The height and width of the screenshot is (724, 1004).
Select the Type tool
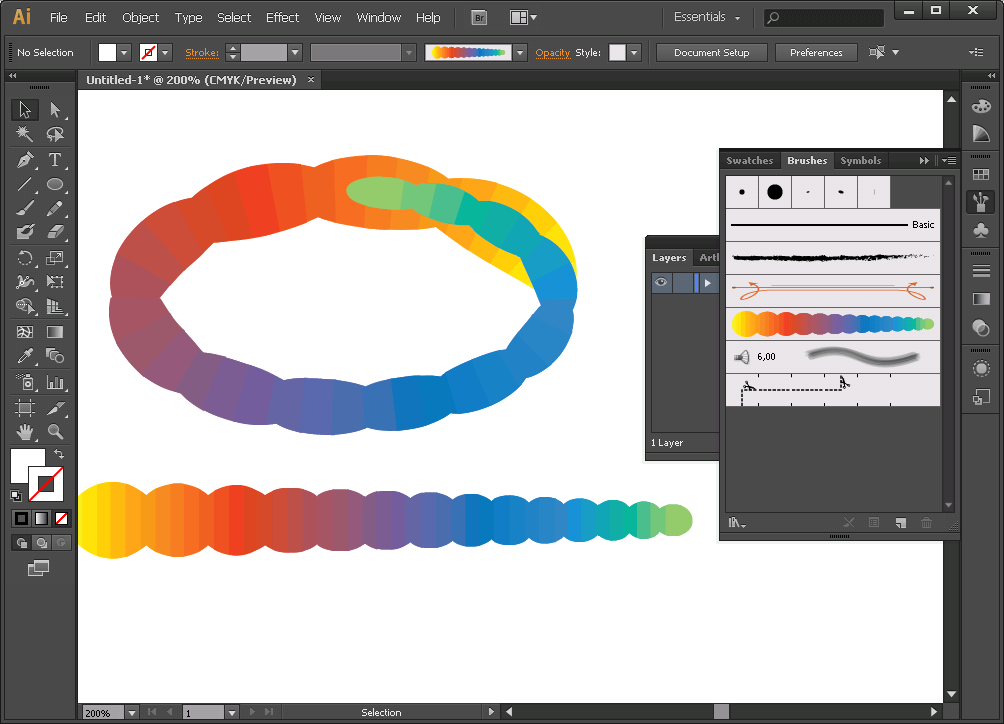[55, 159]
